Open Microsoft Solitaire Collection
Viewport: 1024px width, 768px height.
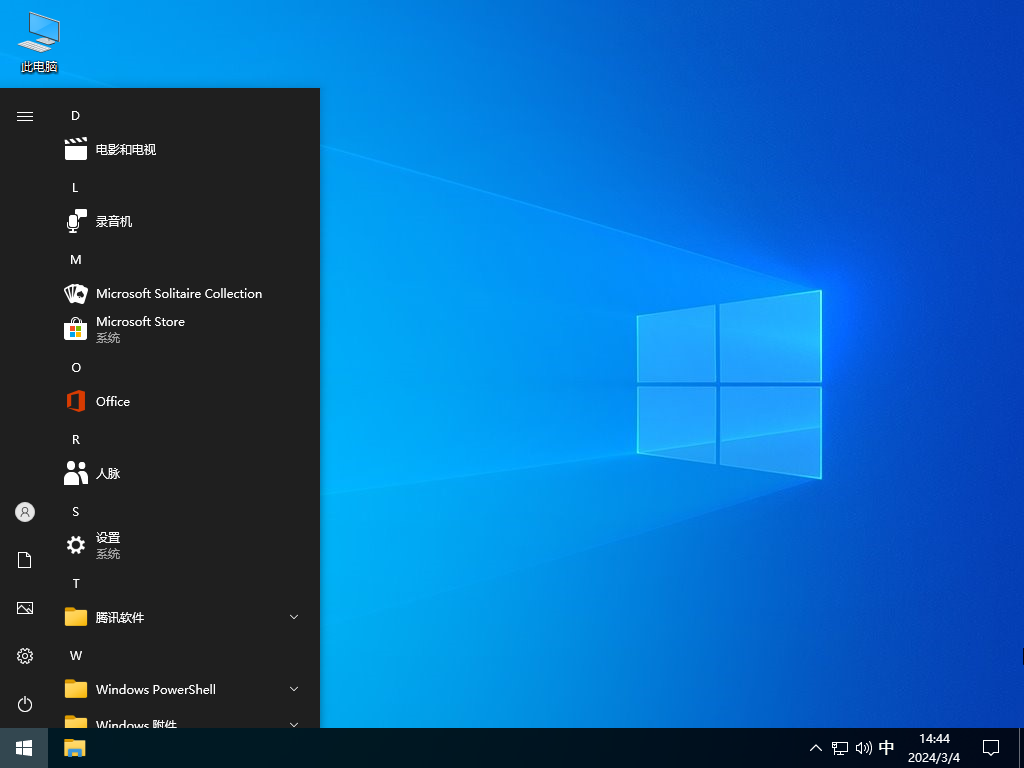178,294
